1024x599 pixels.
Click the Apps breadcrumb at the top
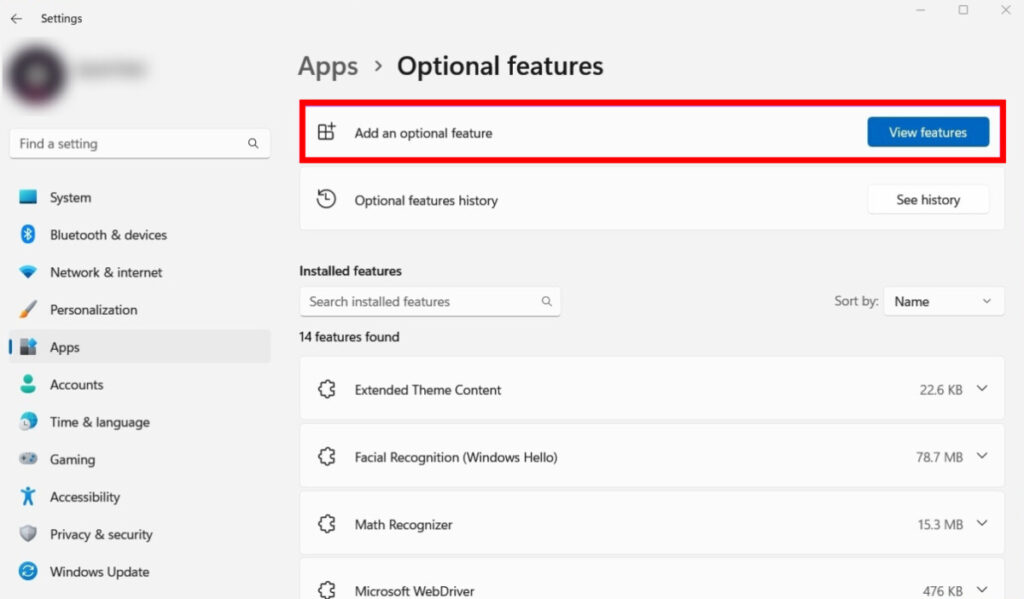327,66
